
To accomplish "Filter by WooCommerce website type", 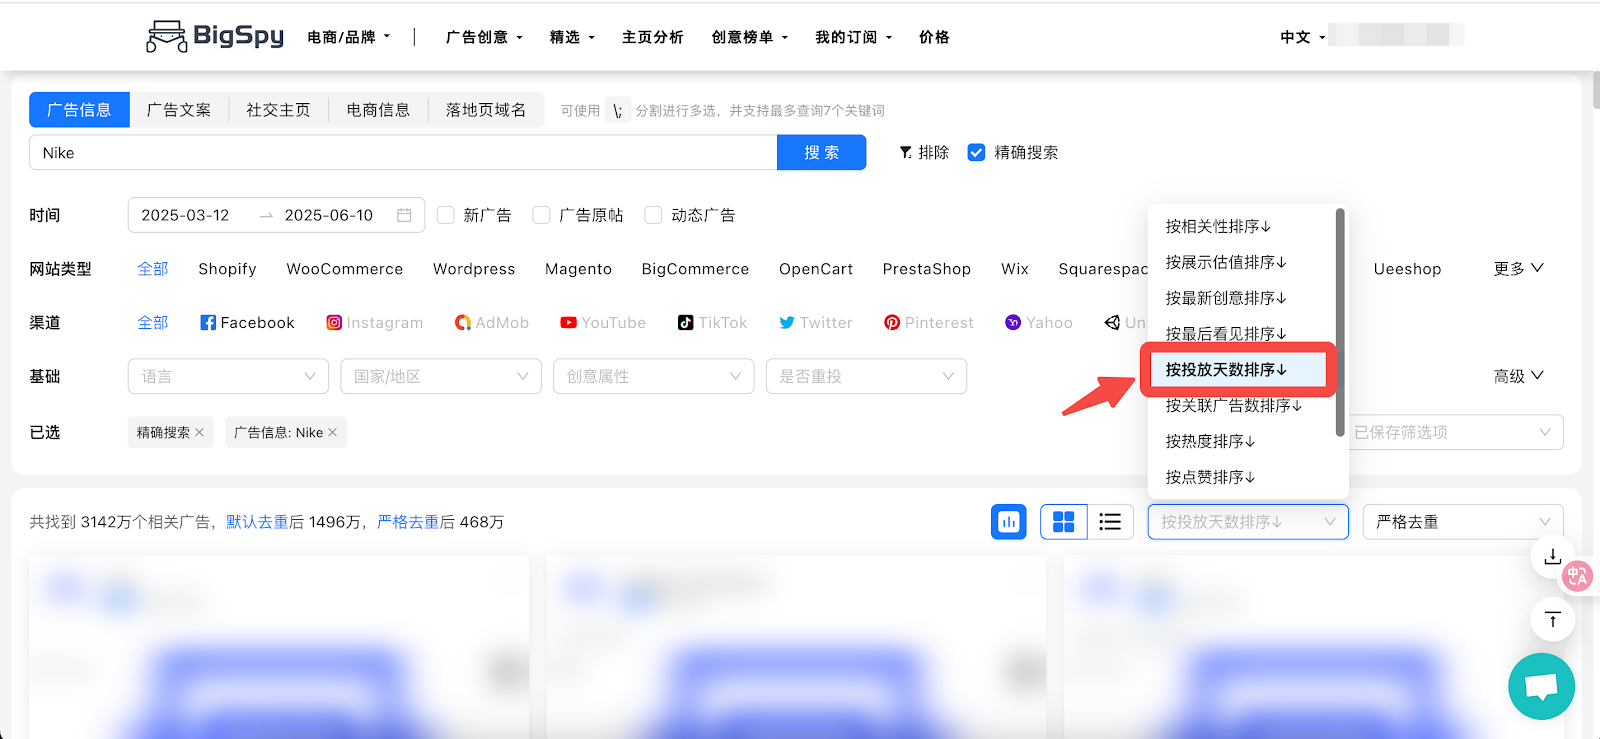I will tap(345, 268).
